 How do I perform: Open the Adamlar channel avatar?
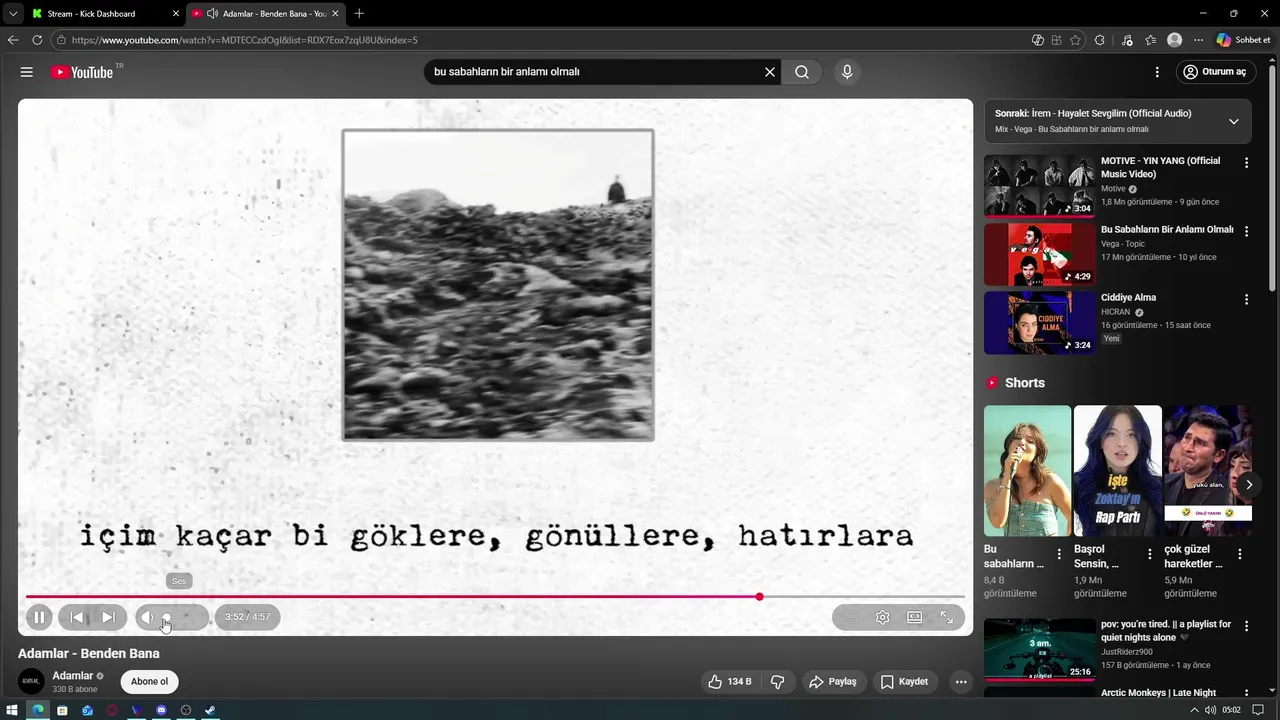(31, 682)
